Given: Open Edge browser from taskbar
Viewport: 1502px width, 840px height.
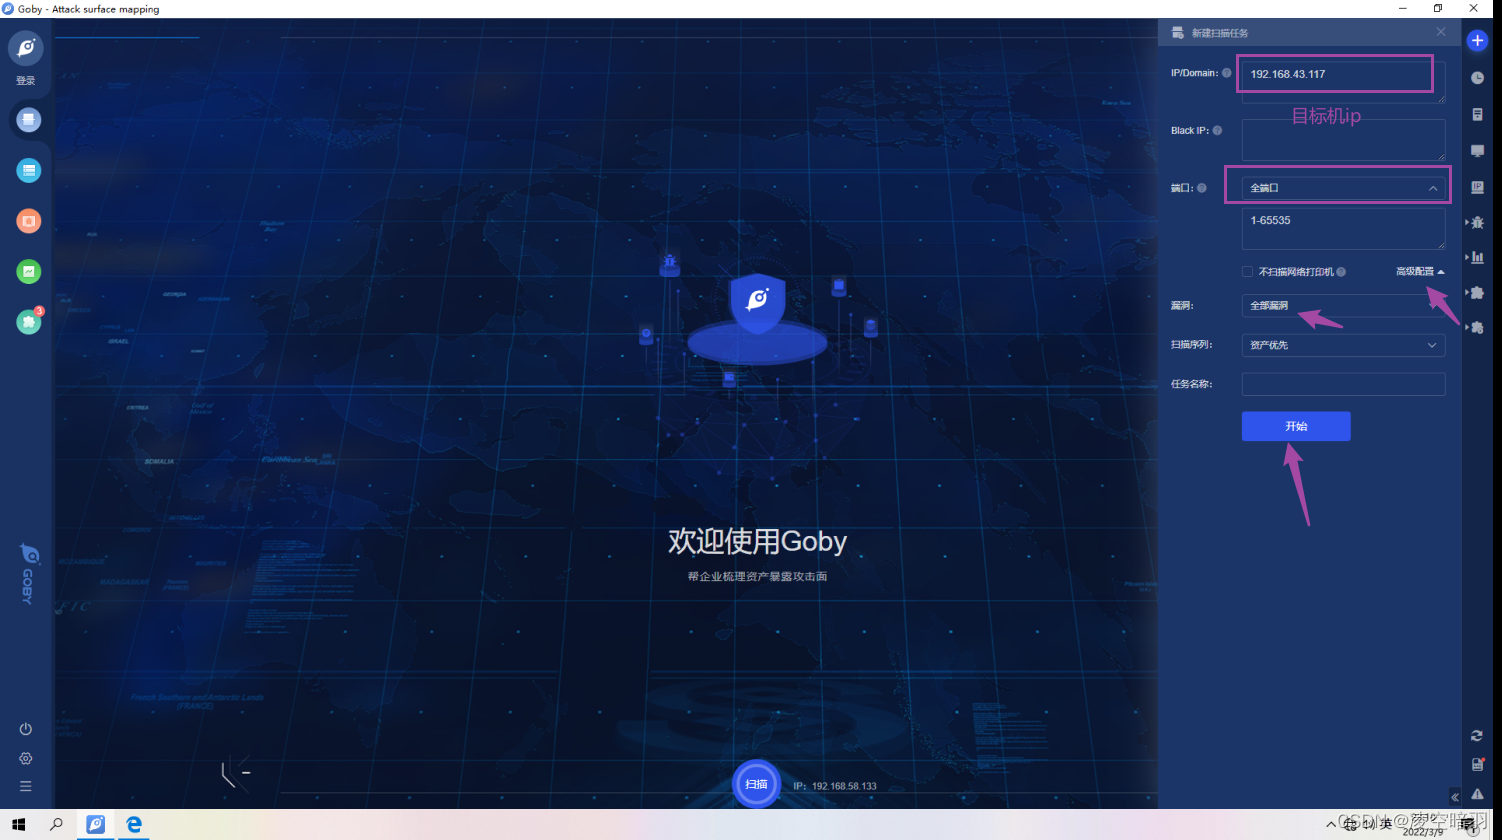Looking at the screenshot, I should pos(133,825).
